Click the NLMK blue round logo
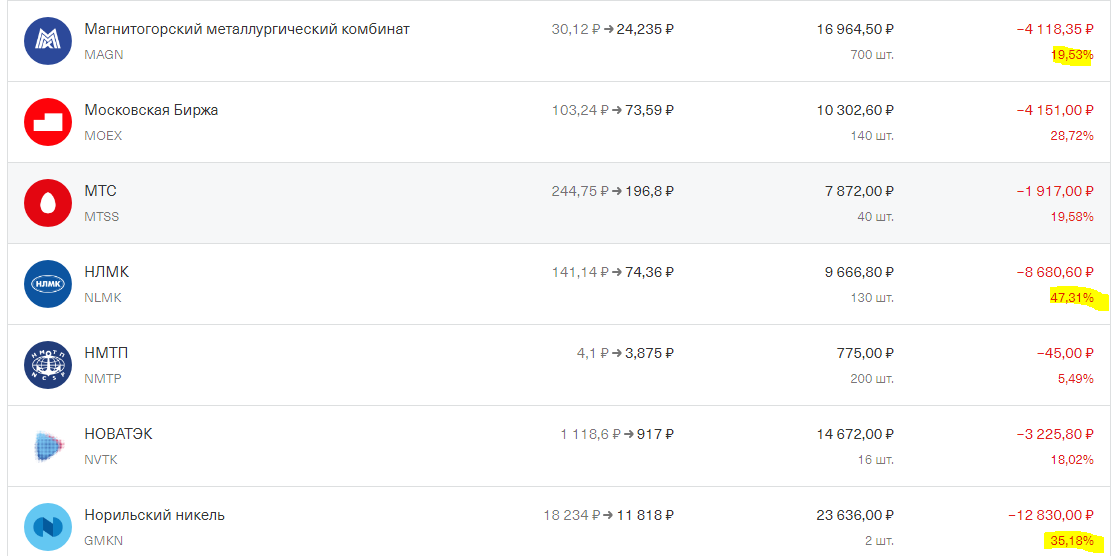This screenshot has width=1114, height=556. click(48, 284)
